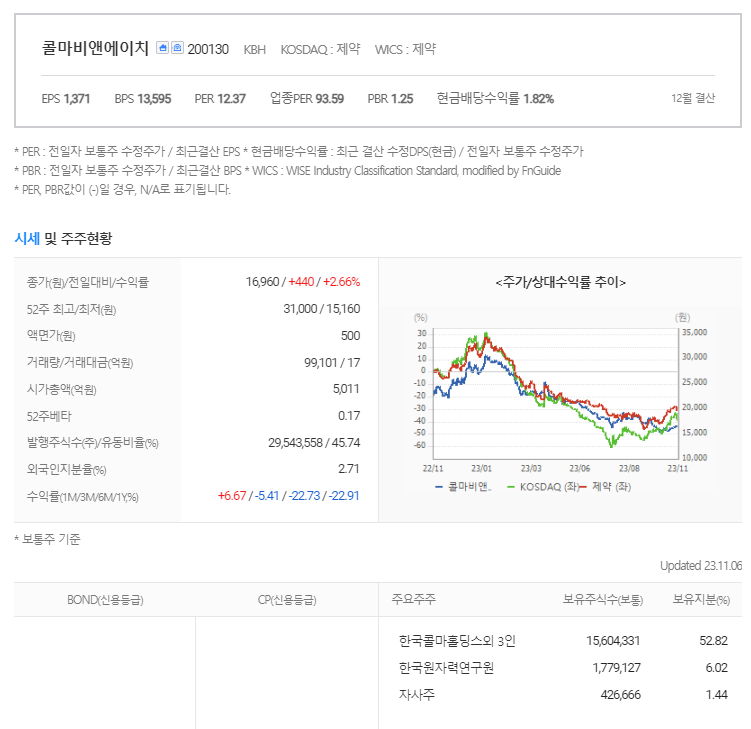Click trading volume value 99,101 / 17

(332, 363)
